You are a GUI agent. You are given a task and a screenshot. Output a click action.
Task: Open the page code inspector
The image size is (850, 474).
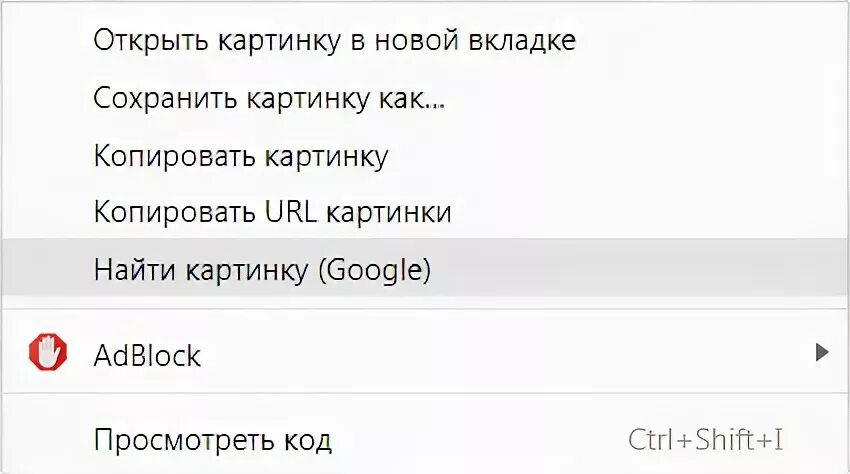click(x=212, y=438)
